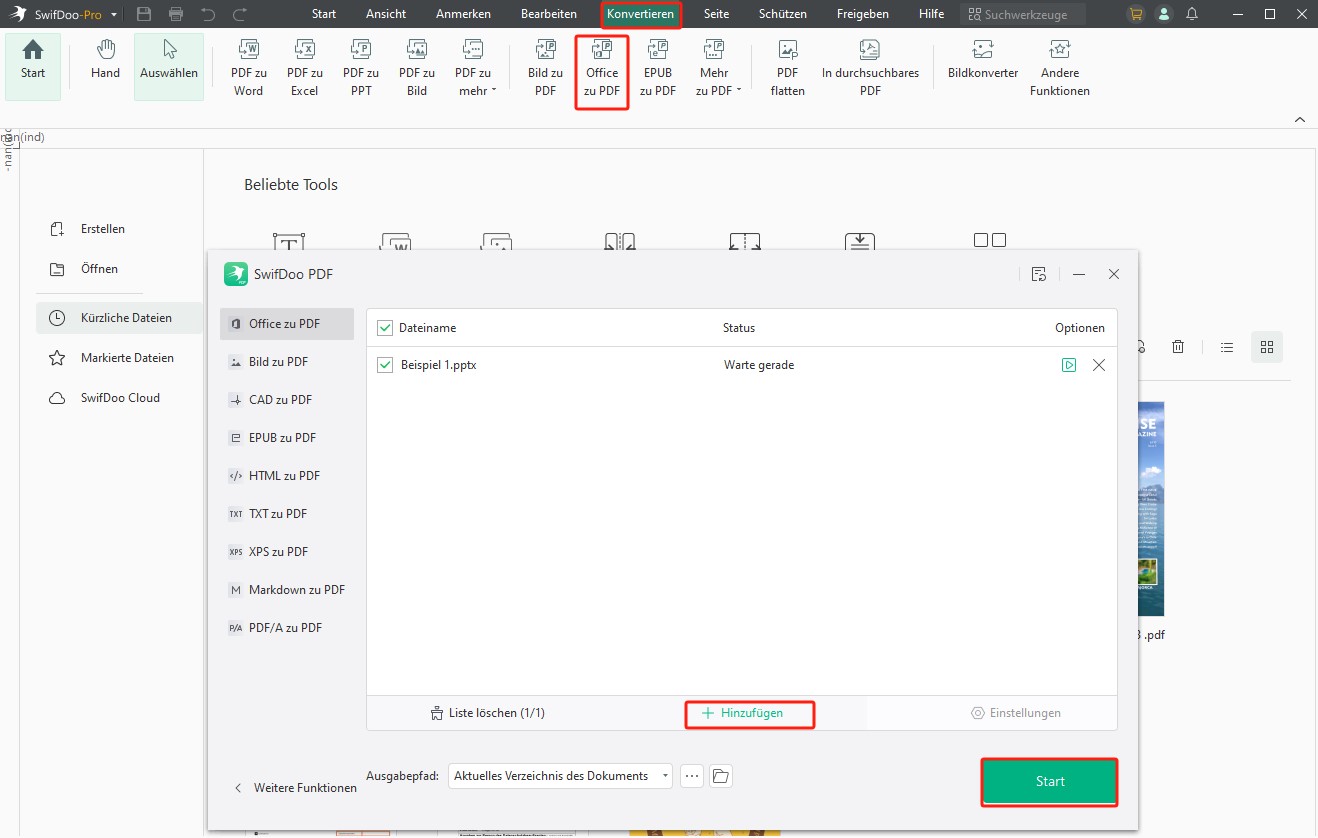Open the user account icon
This screenshot has width=1318, height=838.
tap(1164, 14)
